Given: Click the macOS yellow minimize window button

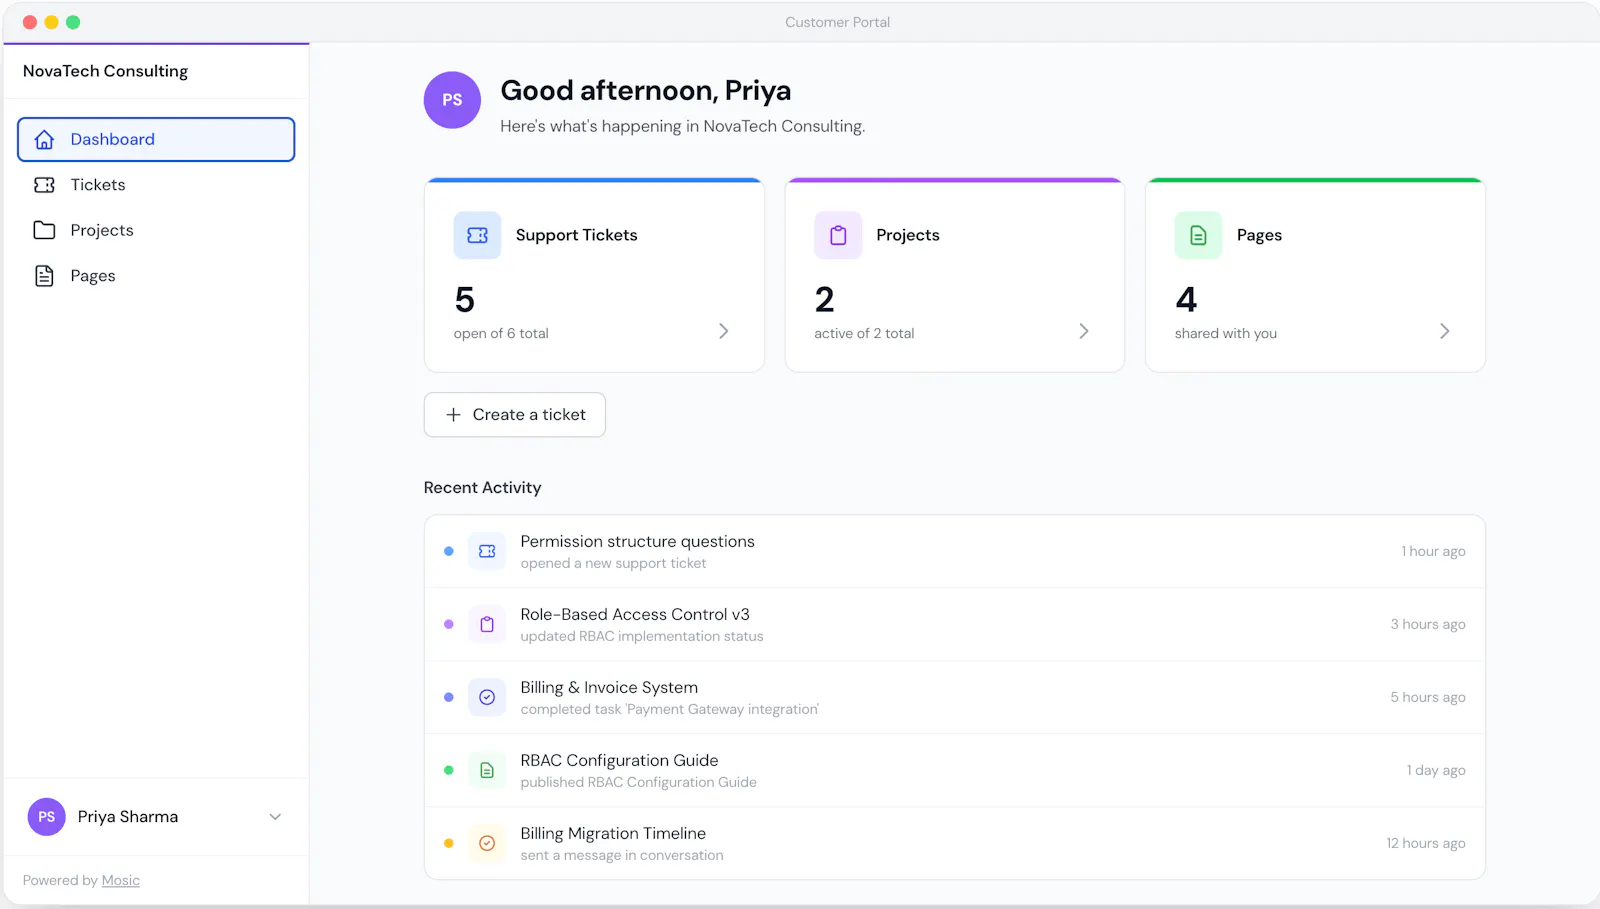Looking at the screenshot, I should coord(51,22).
